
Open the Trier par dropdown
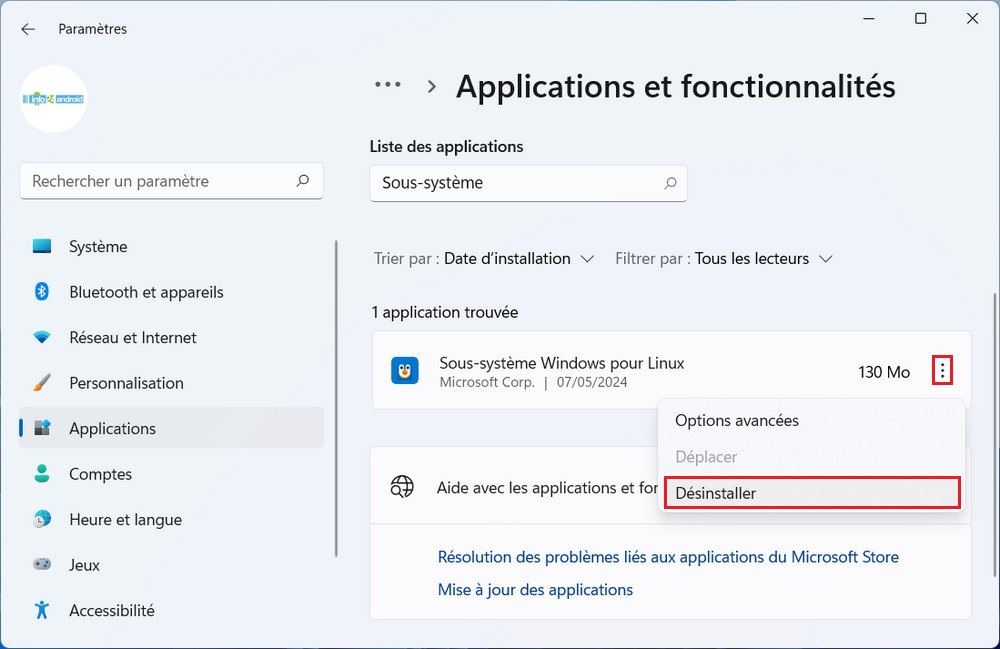[482, 258]
